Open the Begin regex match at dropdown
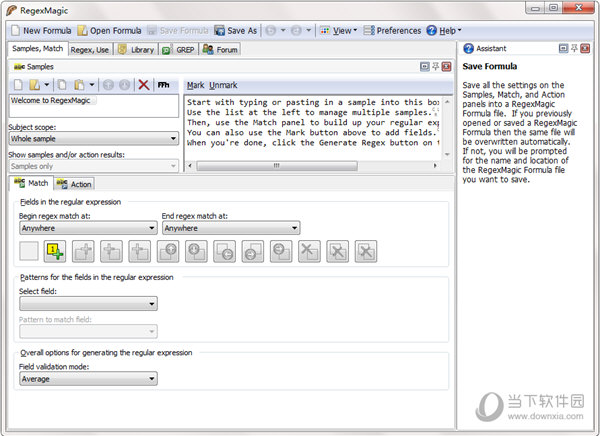Screen dimensions: 600x436 pos(88,228)
